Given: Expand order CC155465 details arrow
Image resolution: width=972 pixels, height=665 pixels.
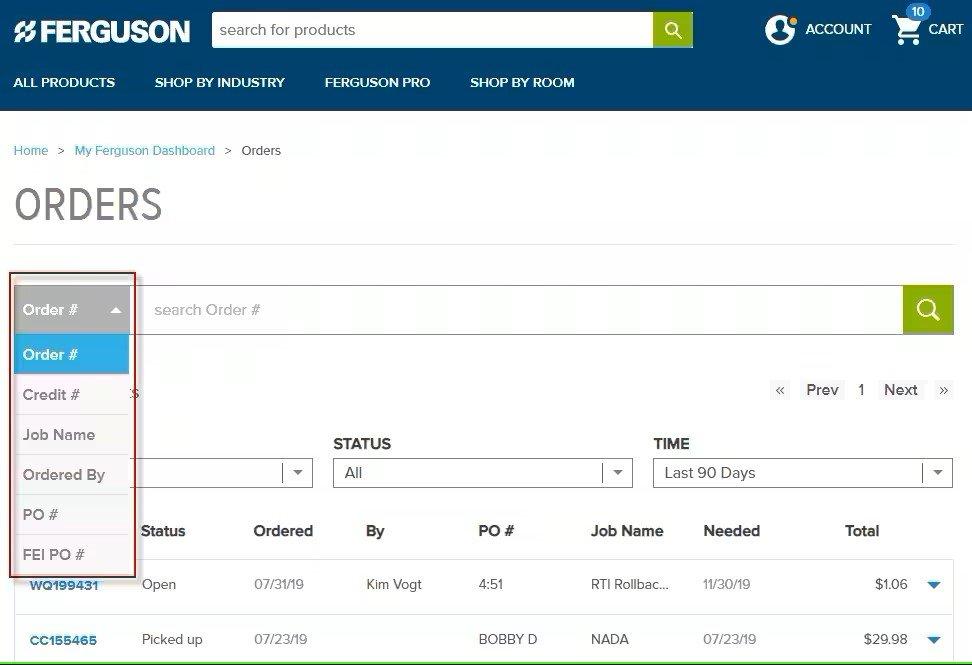Looking at the screenshot, I should point(934,639).
